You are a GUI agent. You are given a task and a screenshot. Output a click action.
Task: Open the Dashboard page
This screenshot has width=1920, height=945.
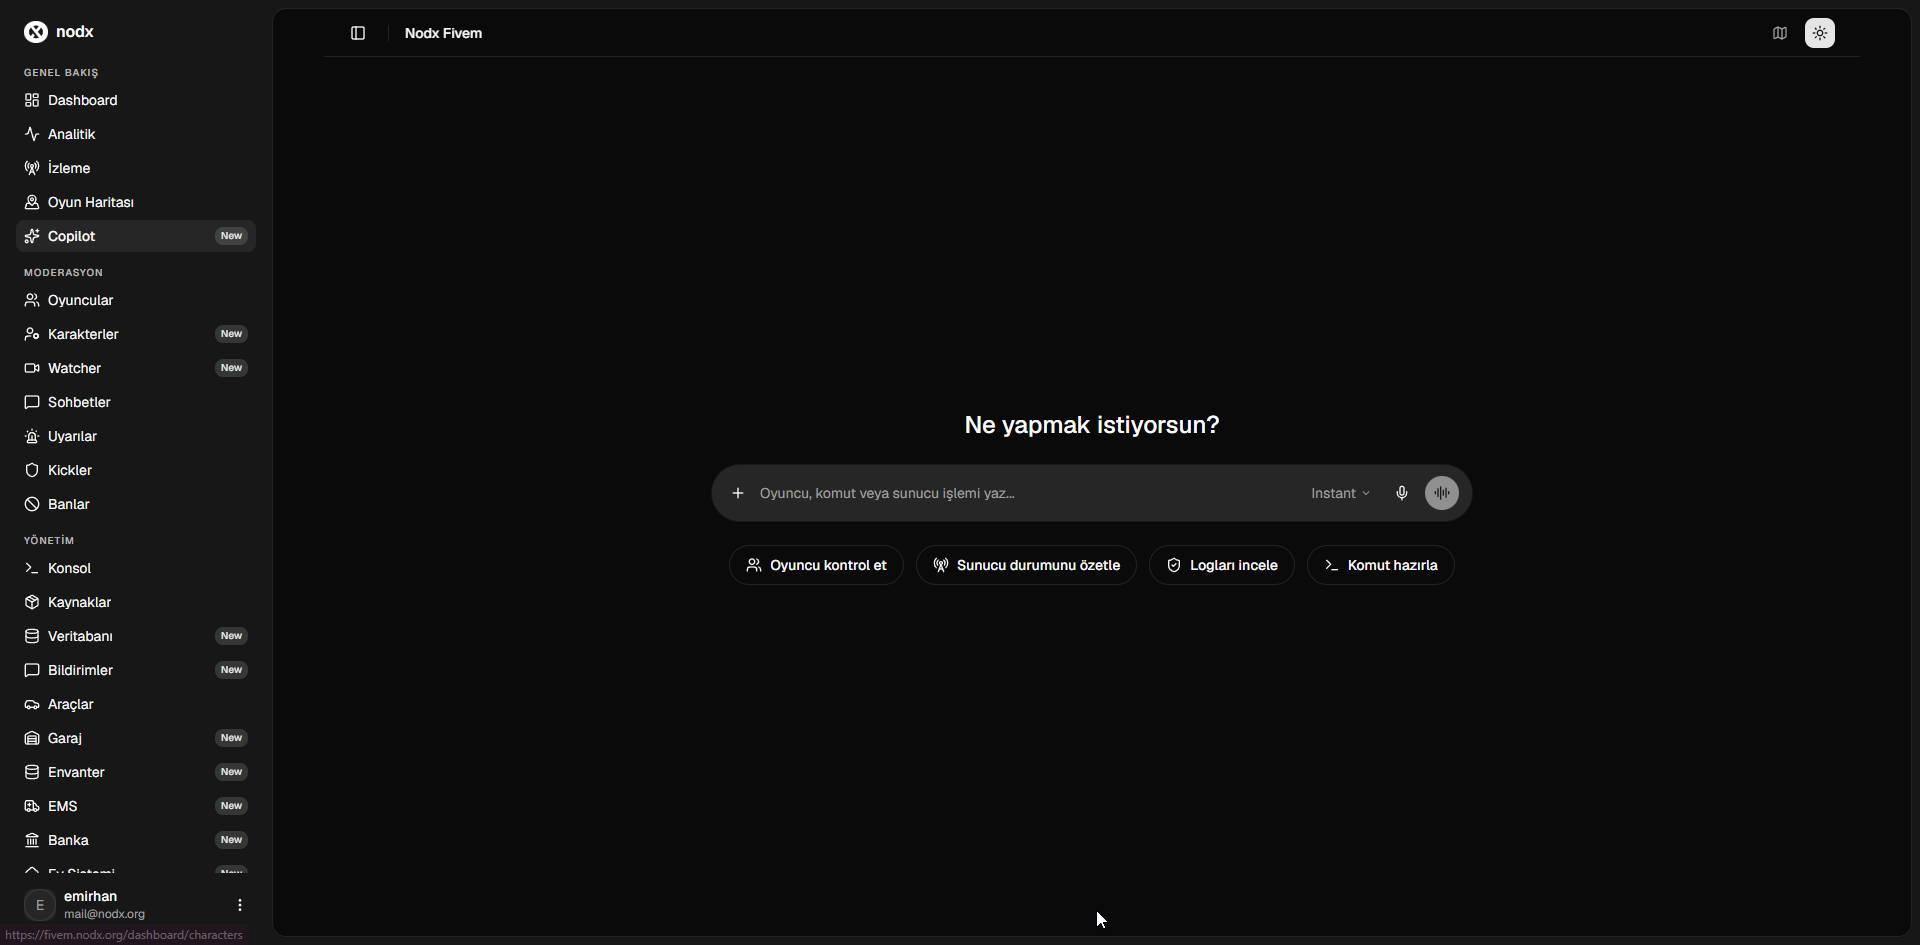[x=136, y=100]
